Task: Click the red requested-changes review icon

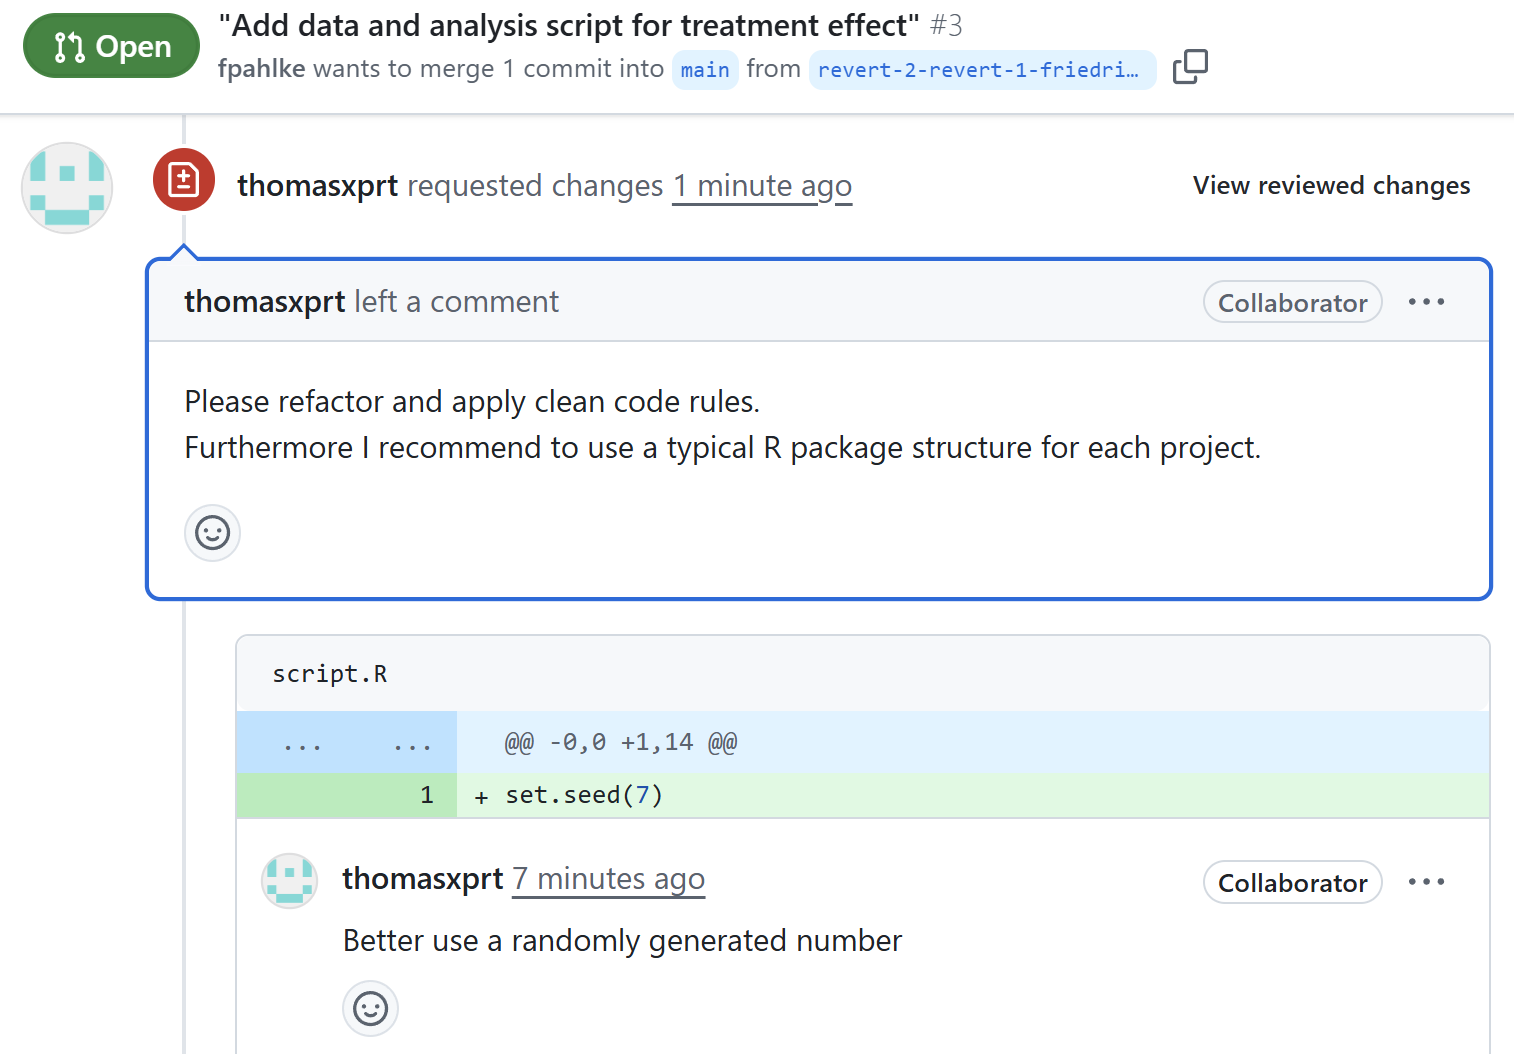Action: pyautogui.click(x=183, y=180)
